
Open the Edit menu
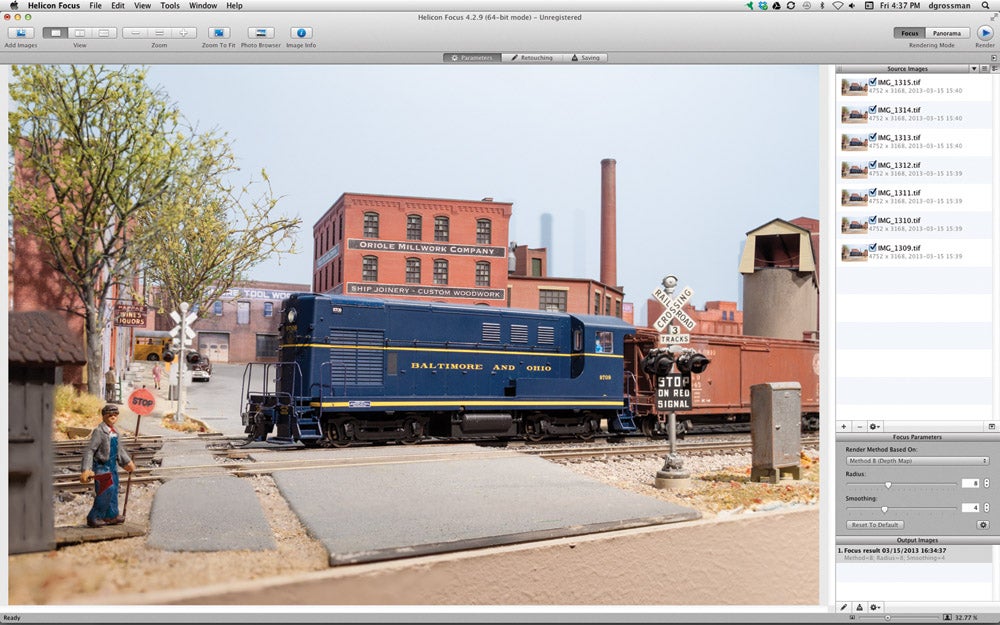coord(118,5)
